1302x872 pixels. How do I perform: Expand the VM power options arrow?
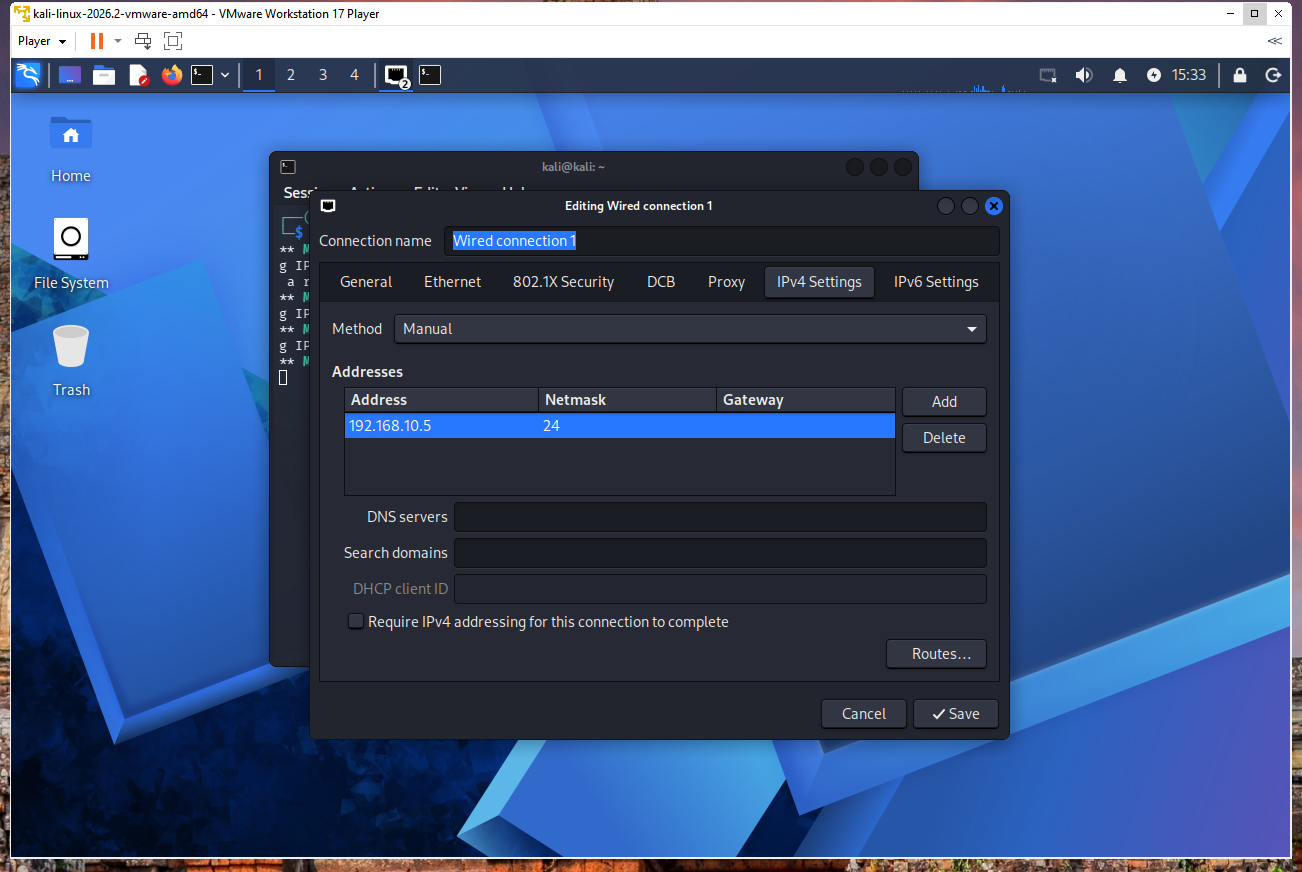117,41
